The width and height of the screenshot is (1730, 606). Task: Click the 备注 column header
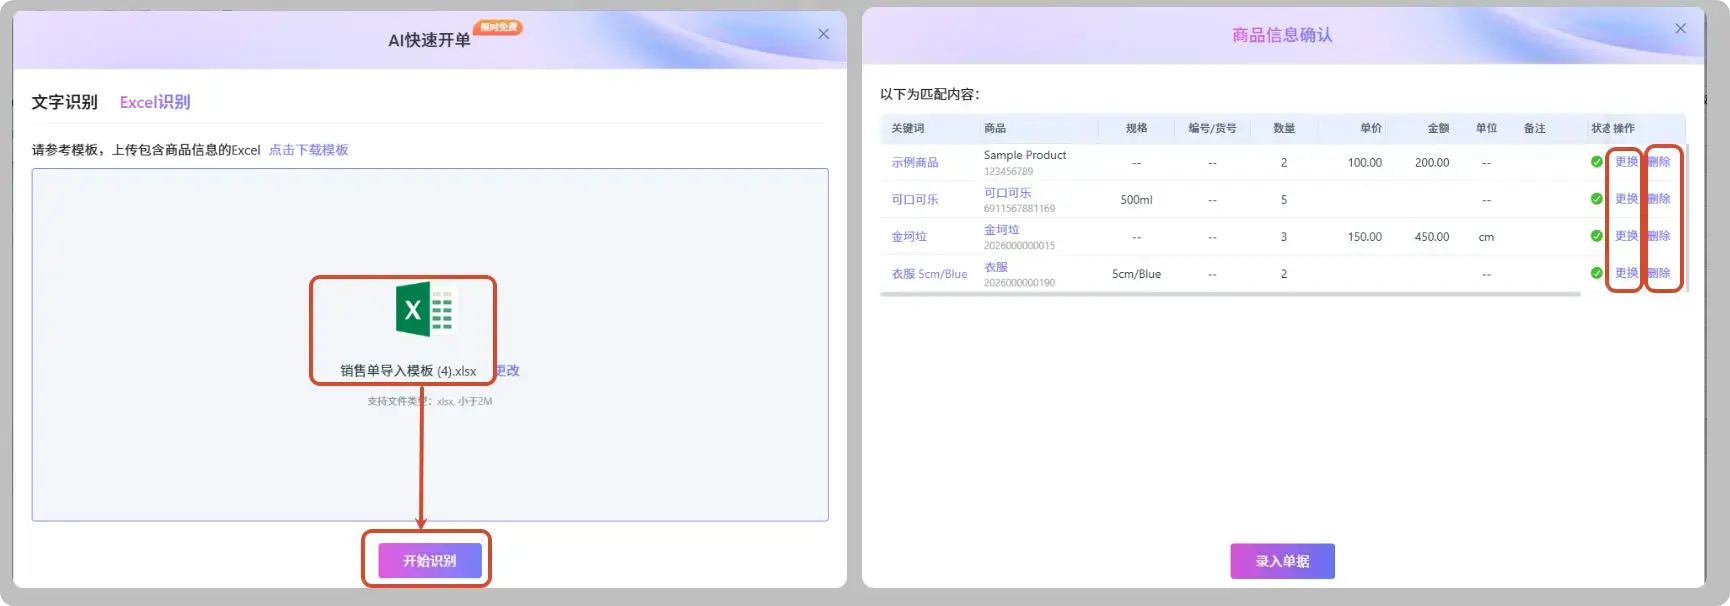(x=1534, y=129)
